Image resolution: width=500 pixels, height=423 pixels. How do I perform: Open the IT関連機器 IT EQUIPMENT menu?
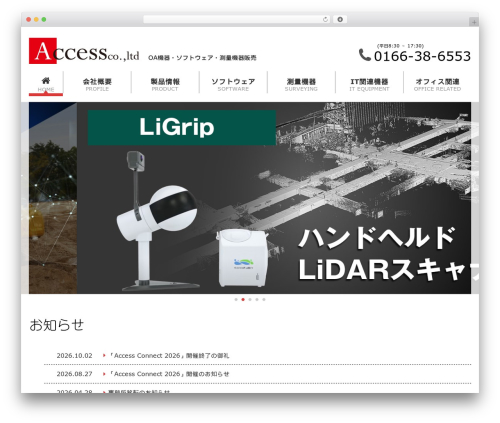[x=369, y=84]
